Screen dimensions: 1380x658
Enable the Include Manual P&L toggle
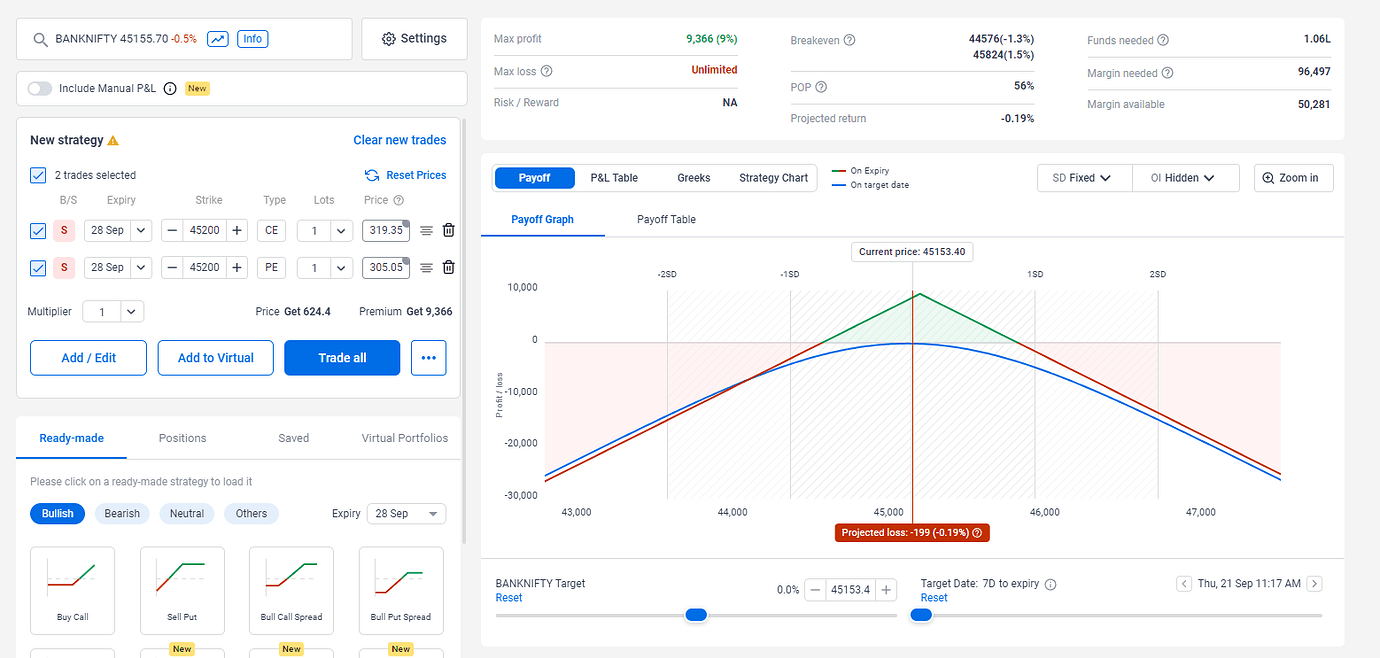click(x=39, y=88)
